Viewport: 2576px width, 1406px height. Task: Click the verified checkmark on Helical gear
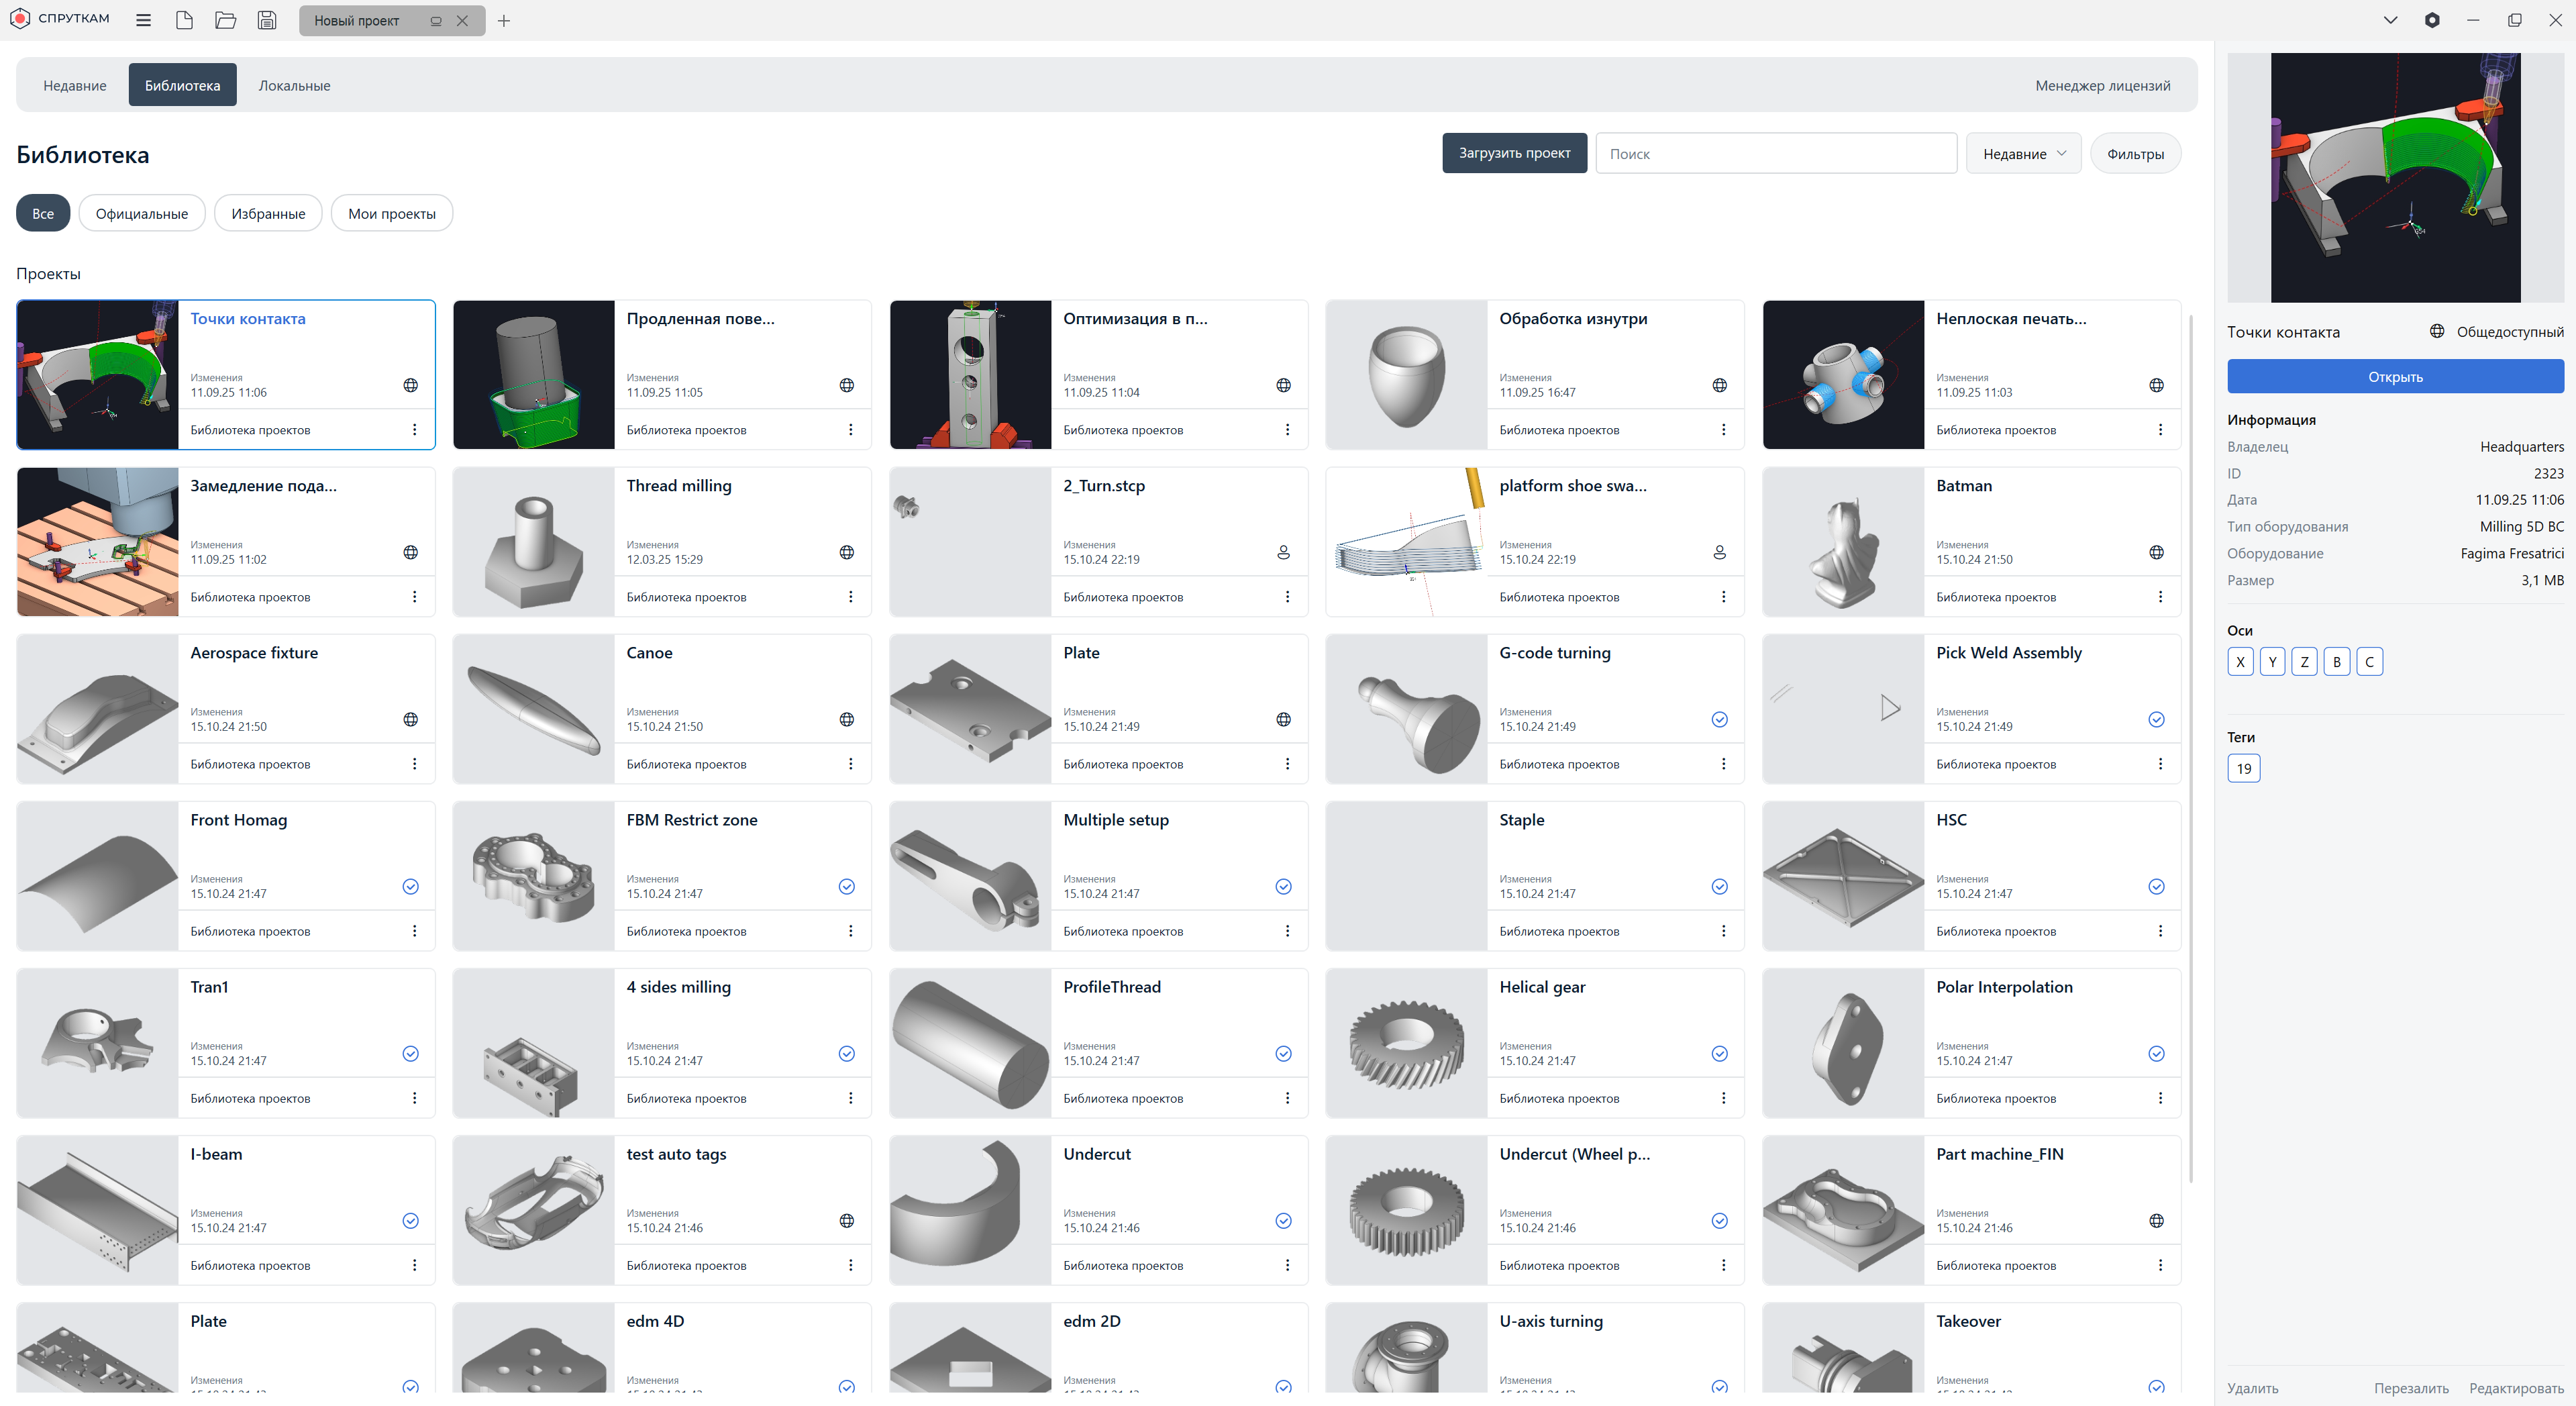coord(1719,1053)
